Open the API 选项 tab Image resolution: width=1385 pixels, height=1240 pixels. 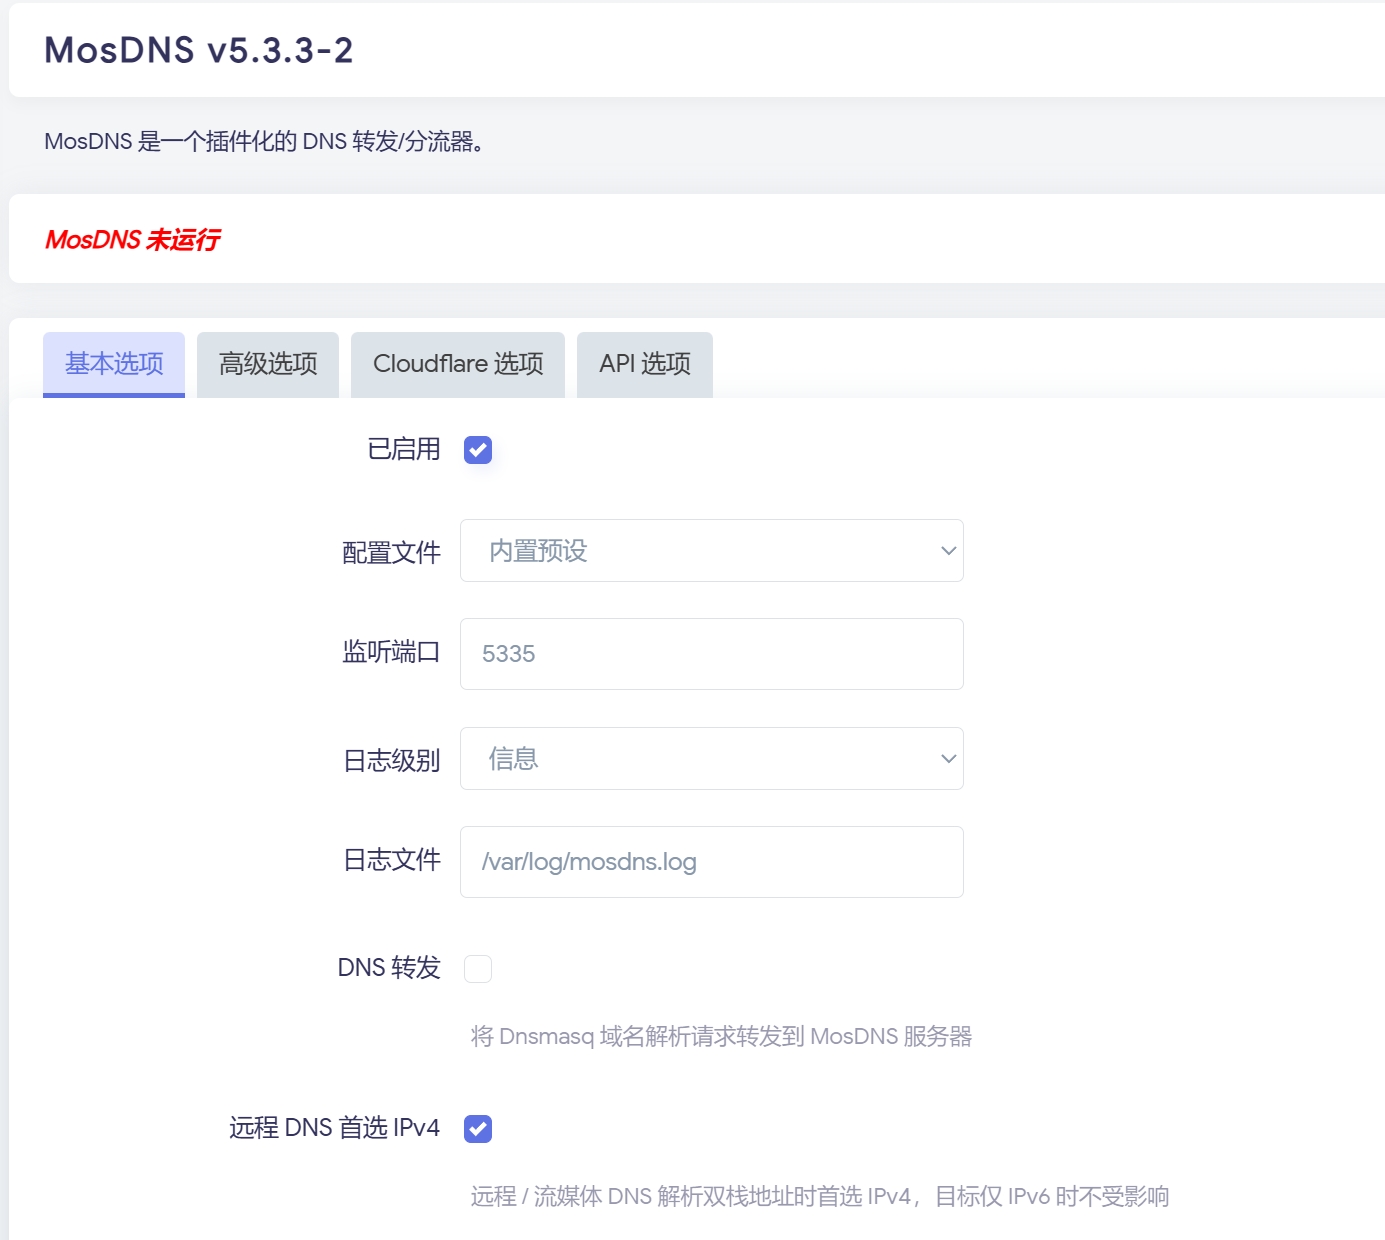click(x=645, y=364)
